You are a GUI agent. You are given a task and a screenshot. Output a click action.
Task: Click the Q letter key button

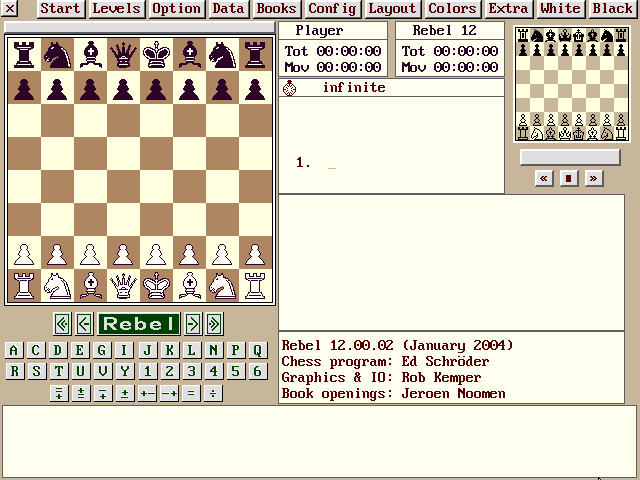(x=258, y=350)
